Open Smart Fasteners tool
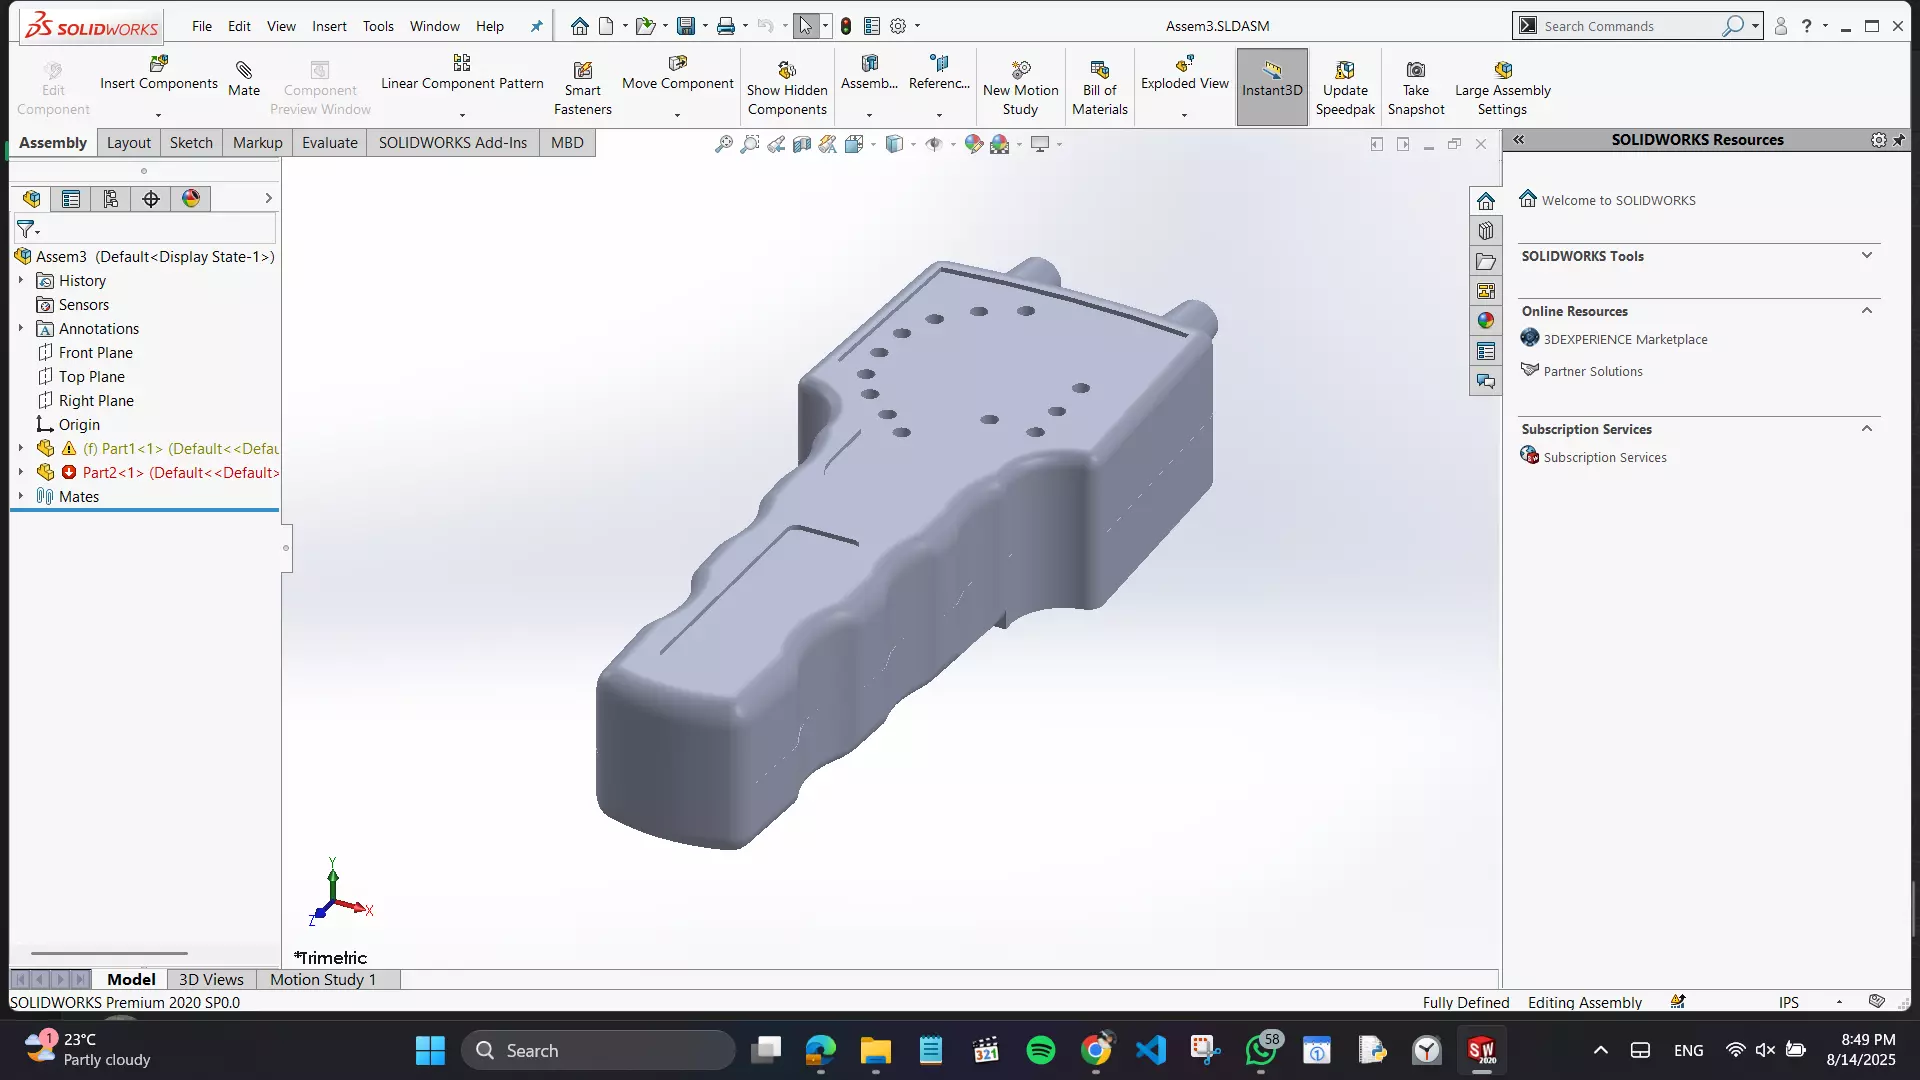Screen dimensions: 1920x1080 (582, 71)
